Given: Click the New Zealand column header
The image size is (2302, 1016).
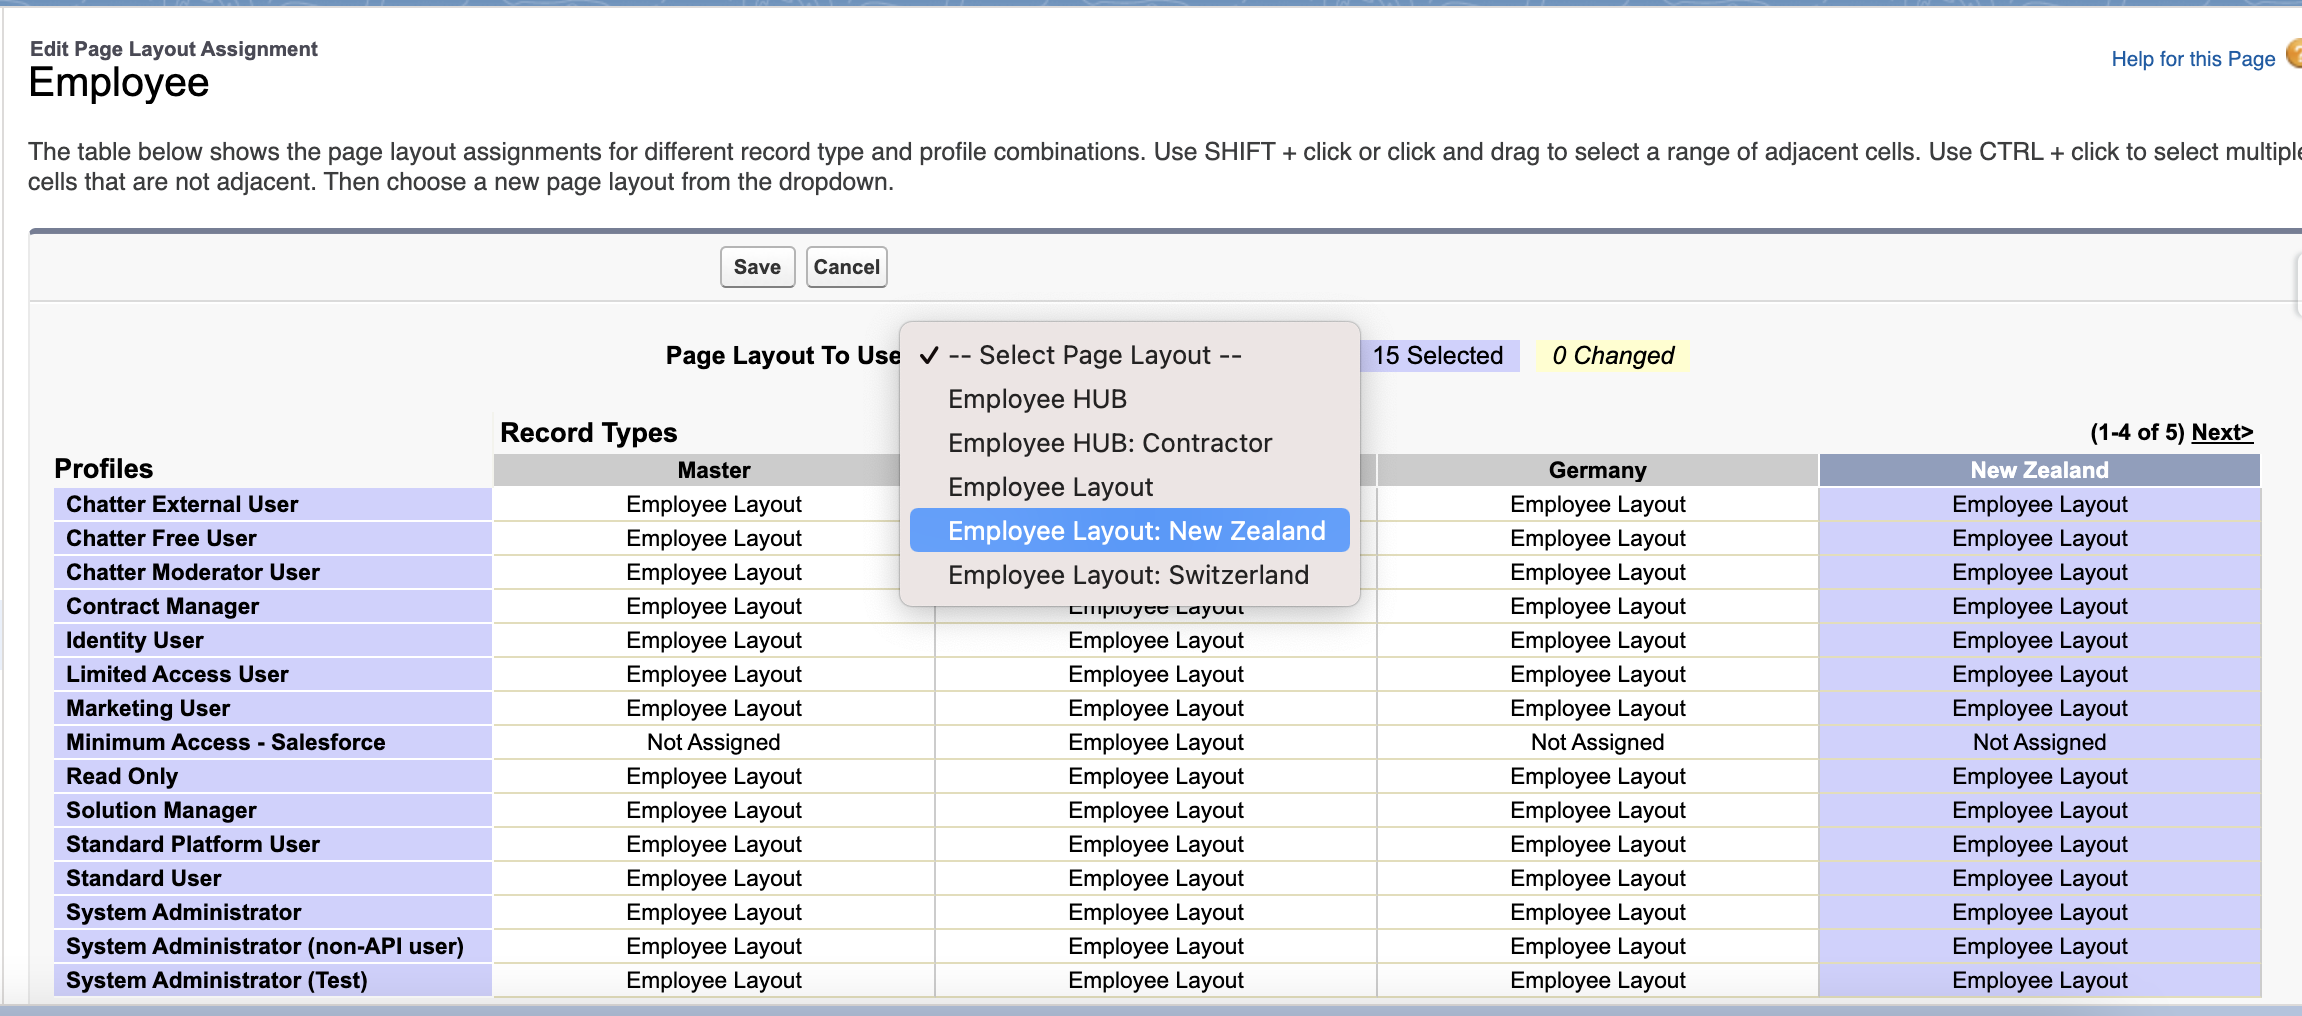Looking at the screenshot, I should [x=2039, y=470].
